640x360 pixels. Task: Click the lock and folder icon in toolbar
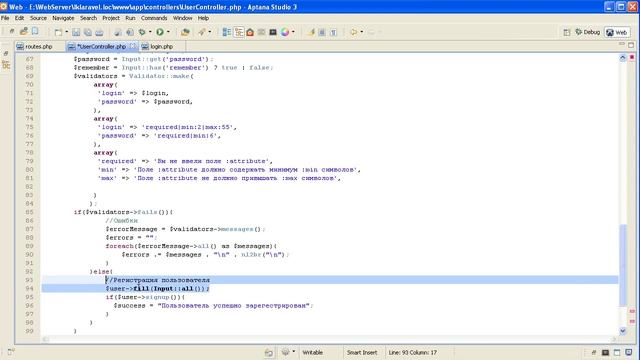24,31
